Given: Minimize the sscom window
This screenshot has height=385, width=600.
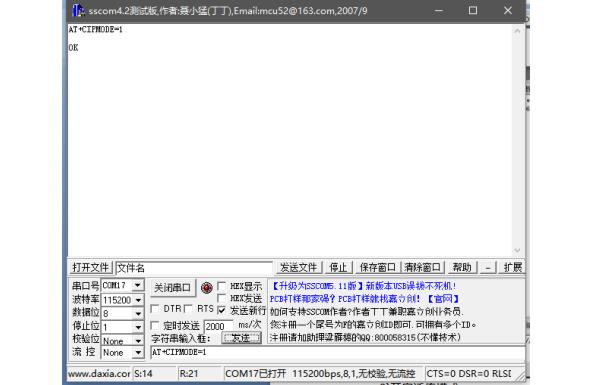Looking at the screenshot, I should tap(439, 10).
